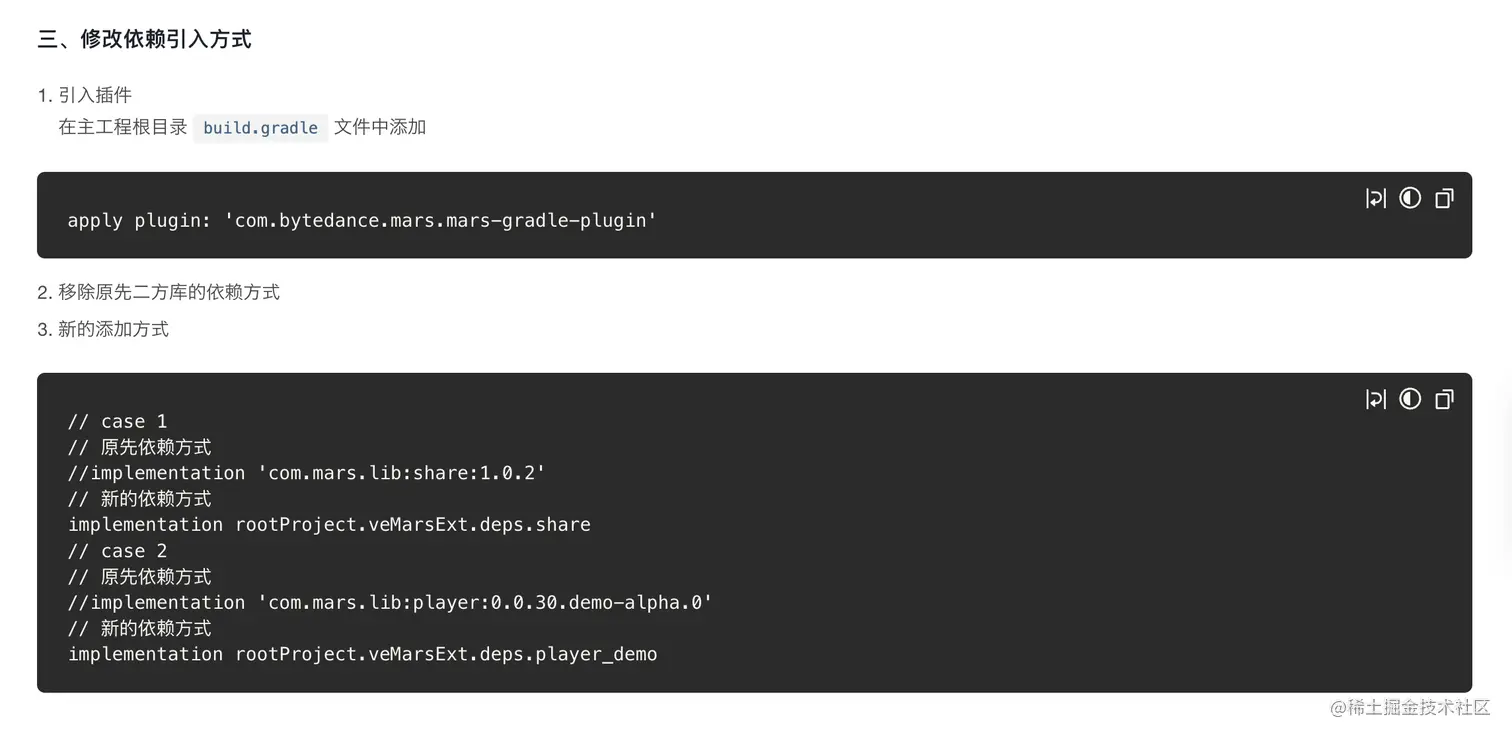Click the 三、修改依赖引入方式 heading
The width and height of the screenshot is (1512, 739).
144,40
